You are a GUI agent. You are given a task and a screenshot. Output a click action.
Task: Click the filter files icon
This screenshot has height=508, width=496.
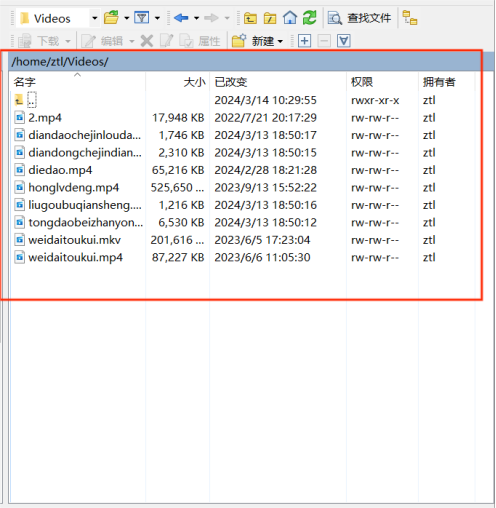(x=142, y=17)
